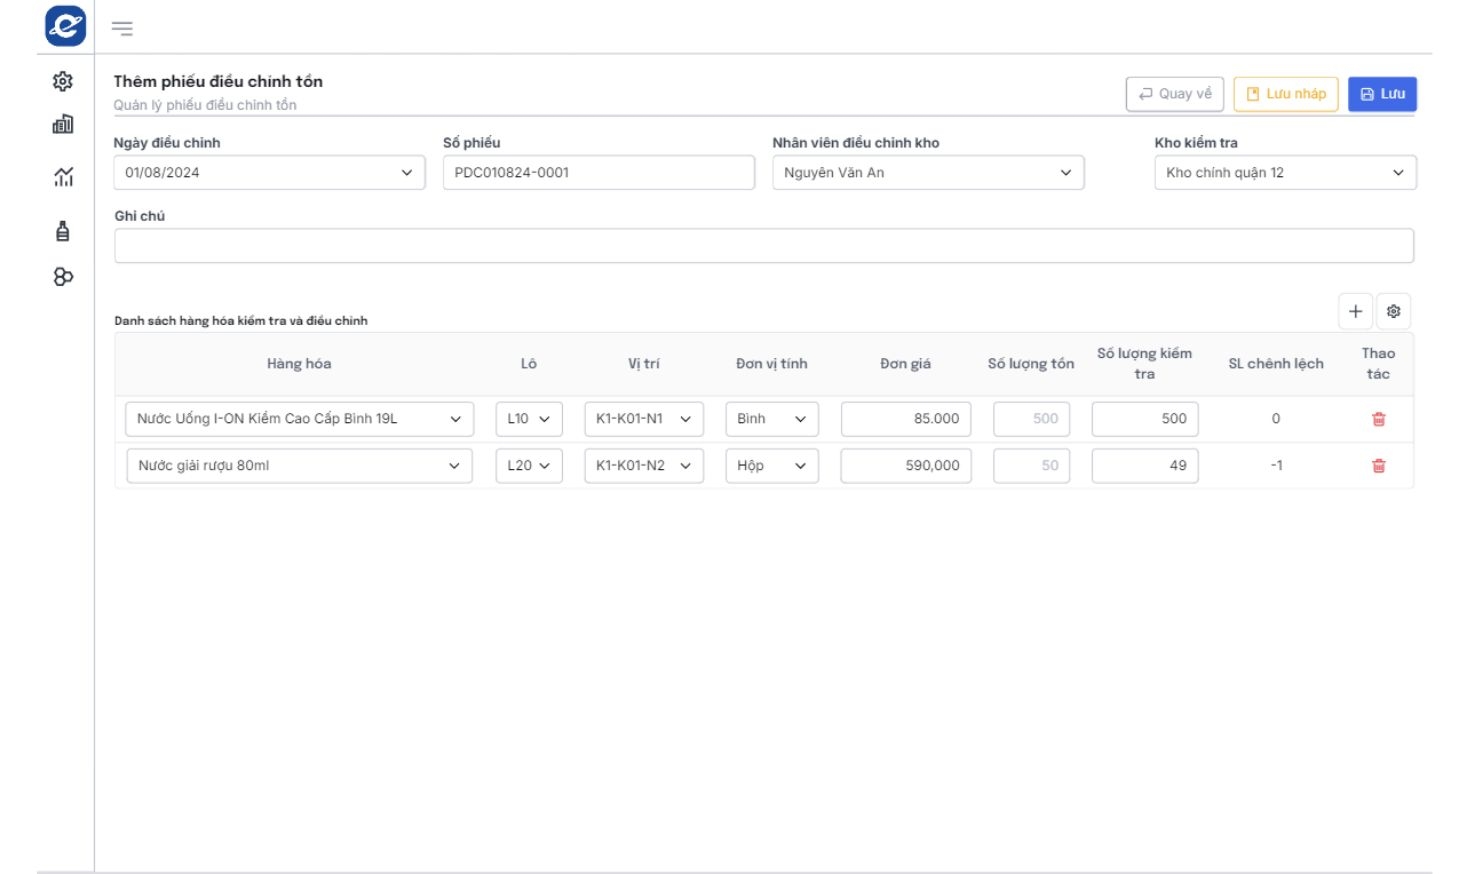Delete the Nước Uống I-ON row
Image resolution: width=1469 pixels, height=874 pixels.
click(x=1378, y=419)
